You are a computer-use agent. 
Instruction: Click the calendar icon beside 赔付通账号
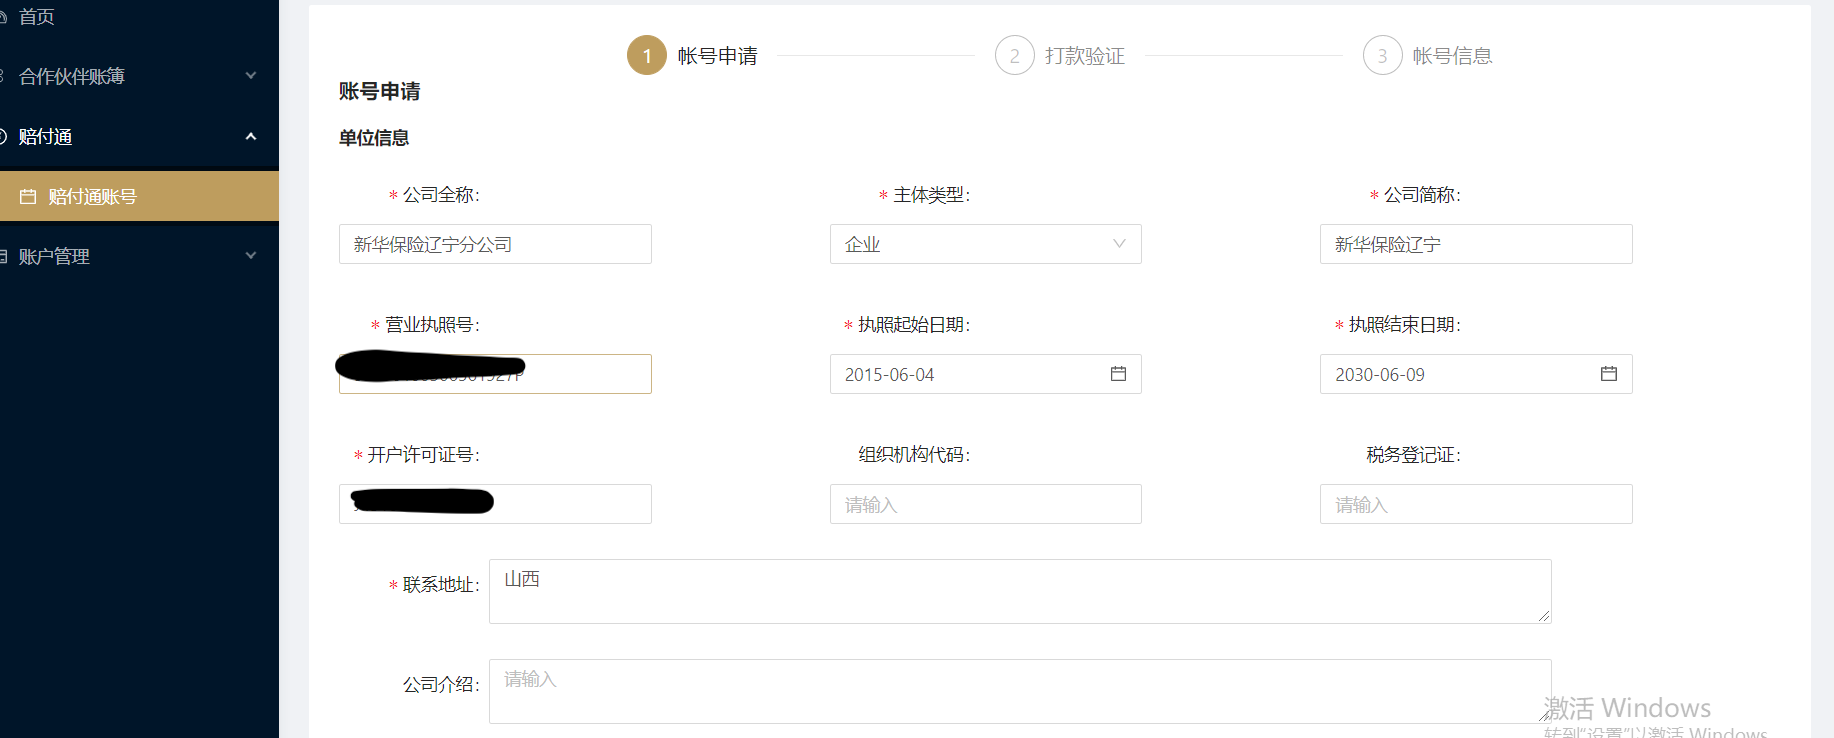pyautogui.click(x=28, y=197)
